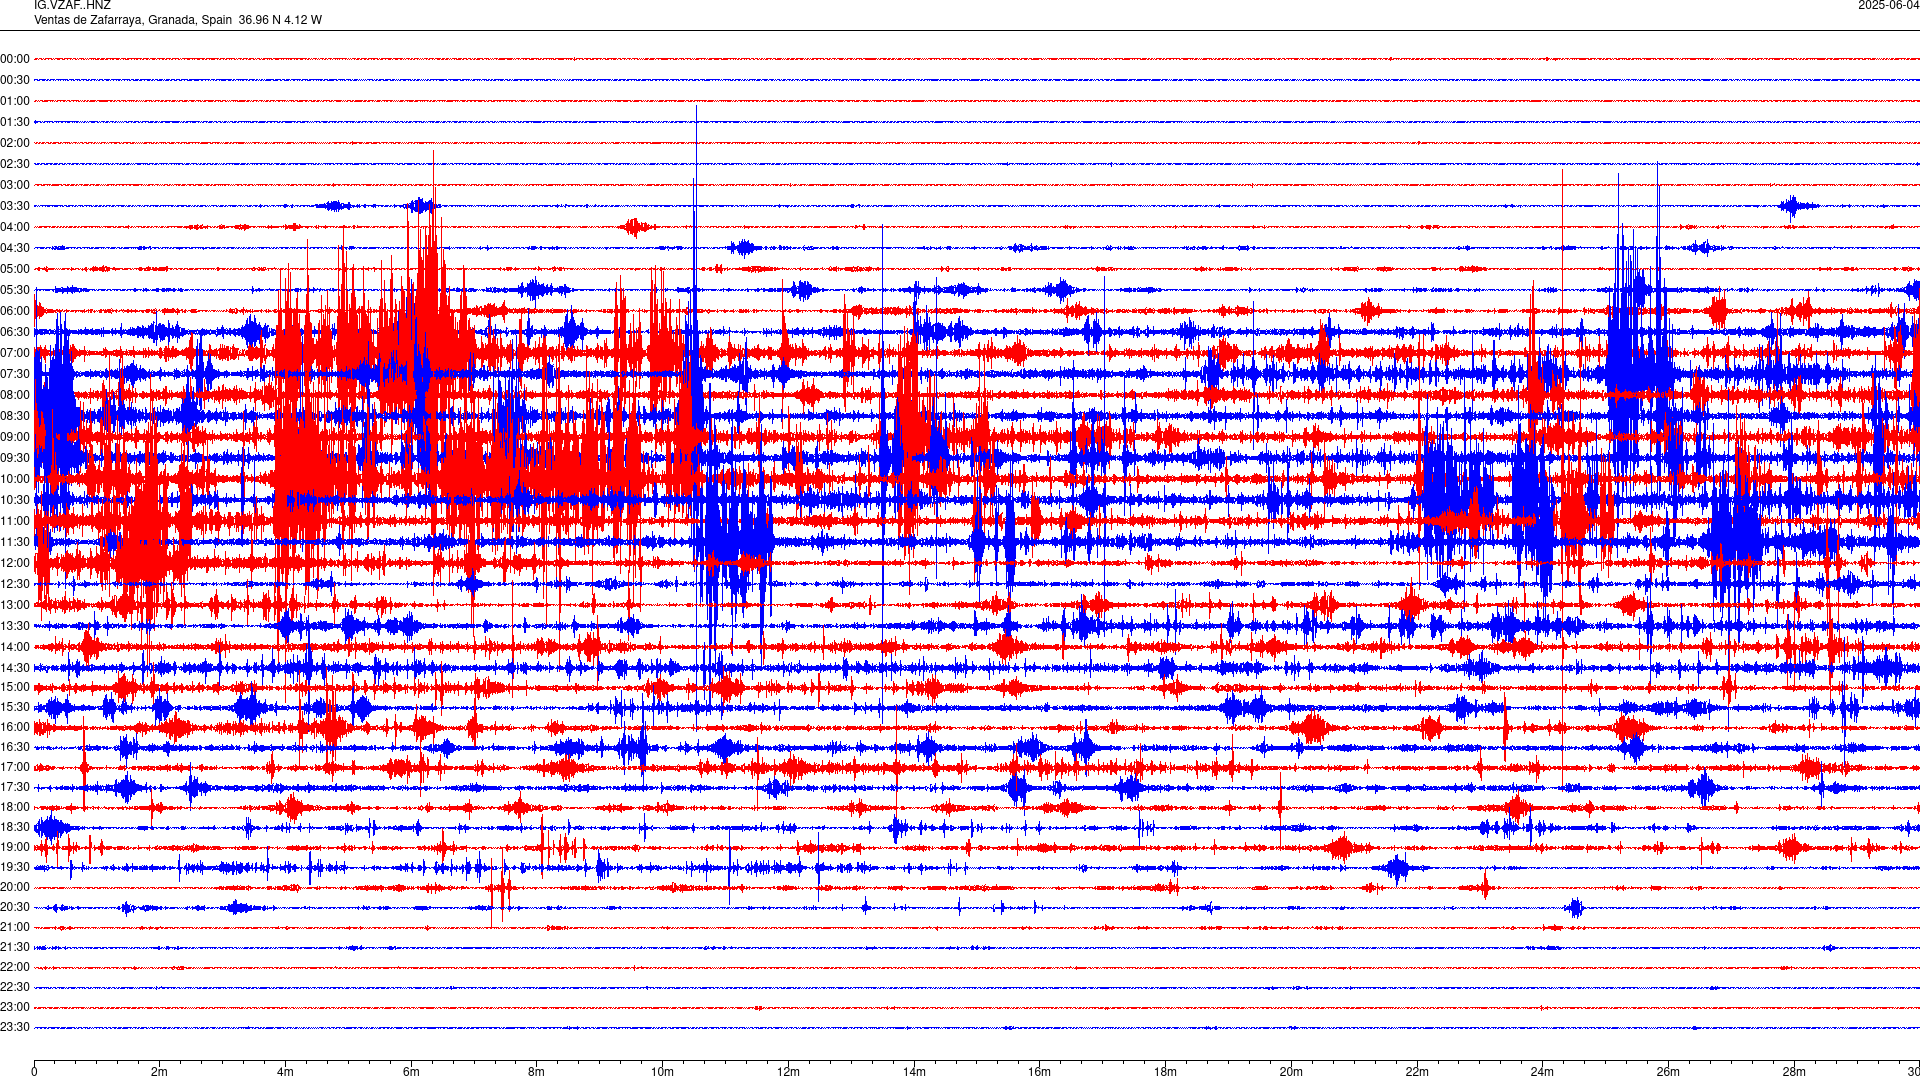
Task: Select the 03:00 time row label
Action: (x=15, y=185)
